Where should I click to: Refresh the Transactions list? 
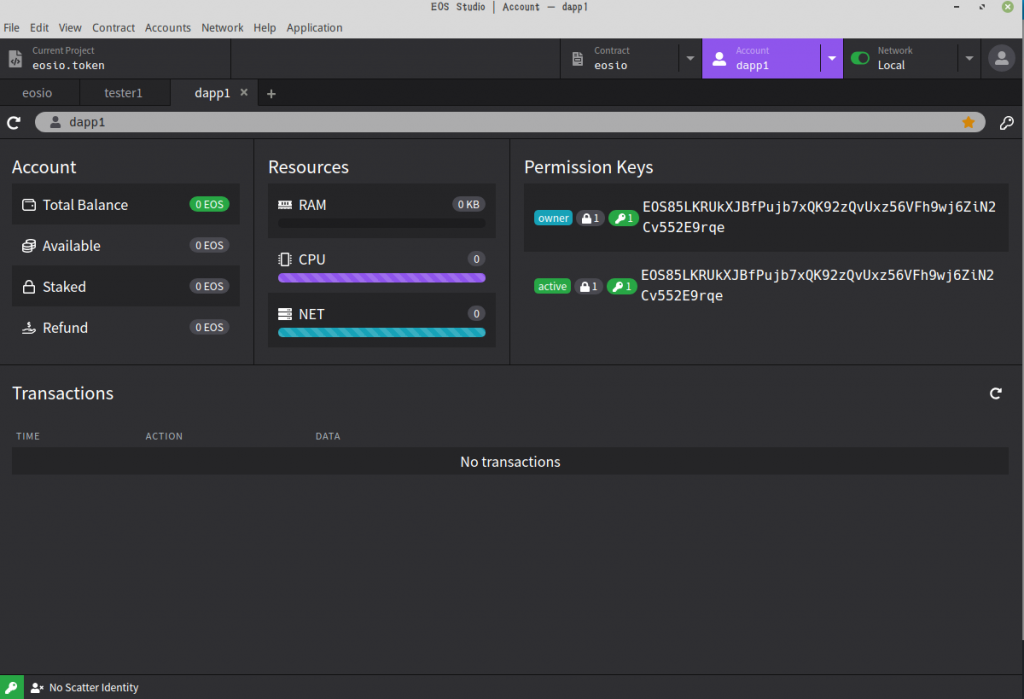[995, 393]
